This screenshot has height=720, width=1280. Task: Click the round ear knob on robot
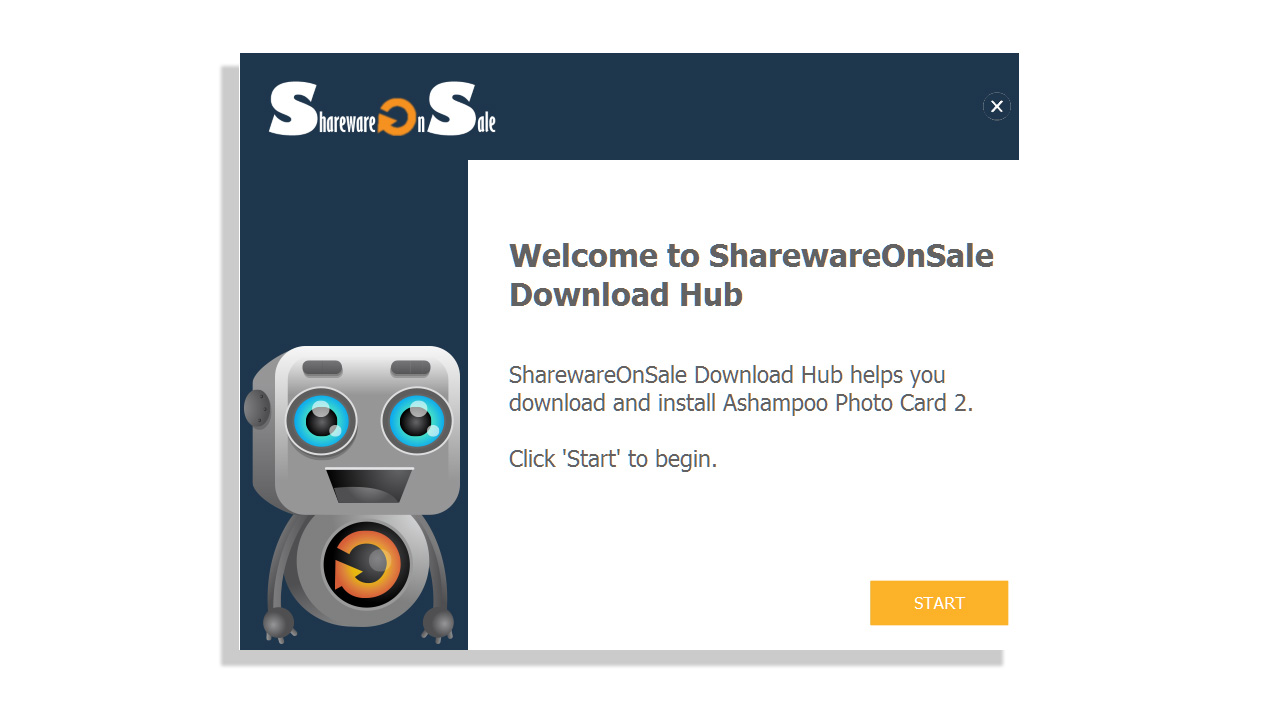coord(255,410)
